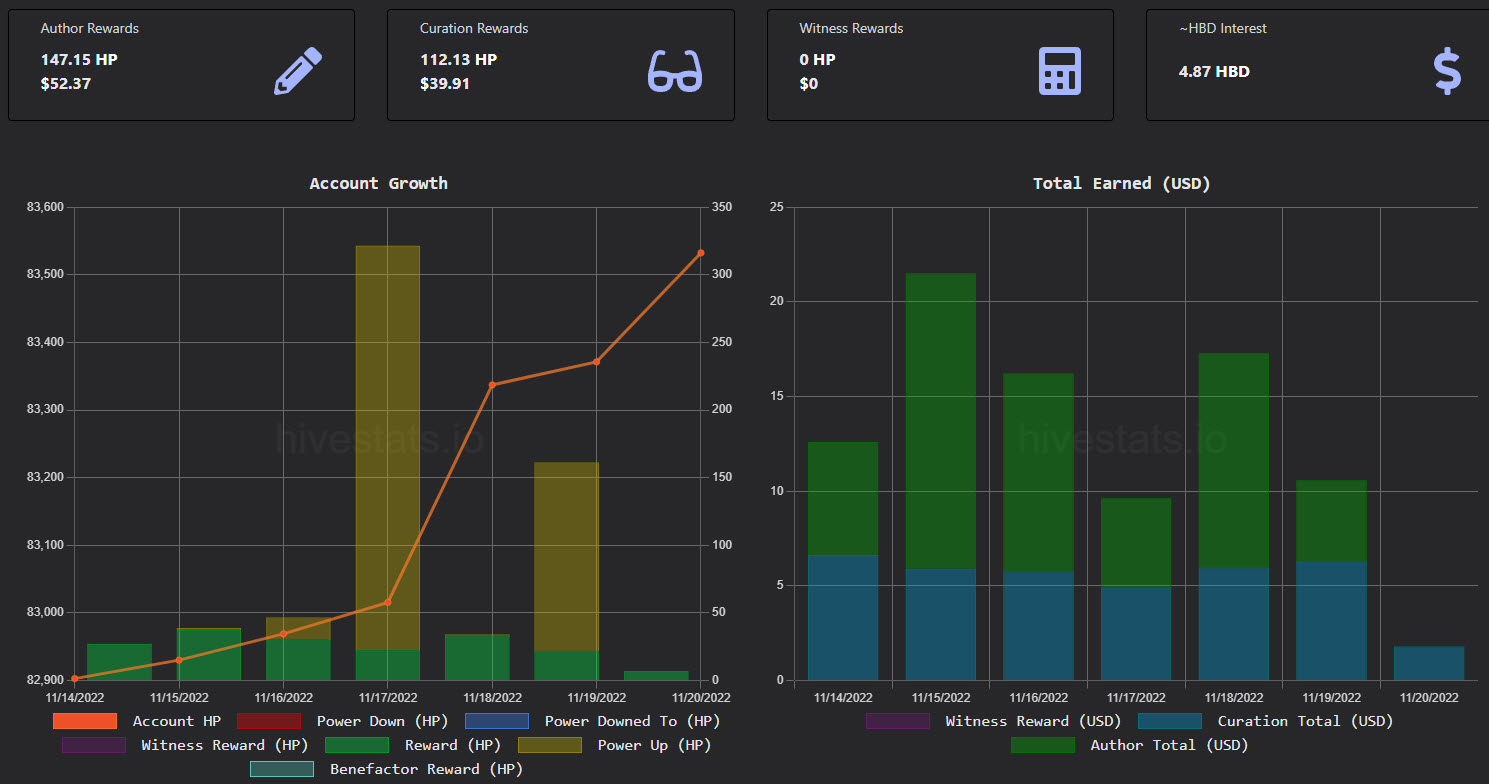Click the Curation Rewards card heading

click(474, 28)
